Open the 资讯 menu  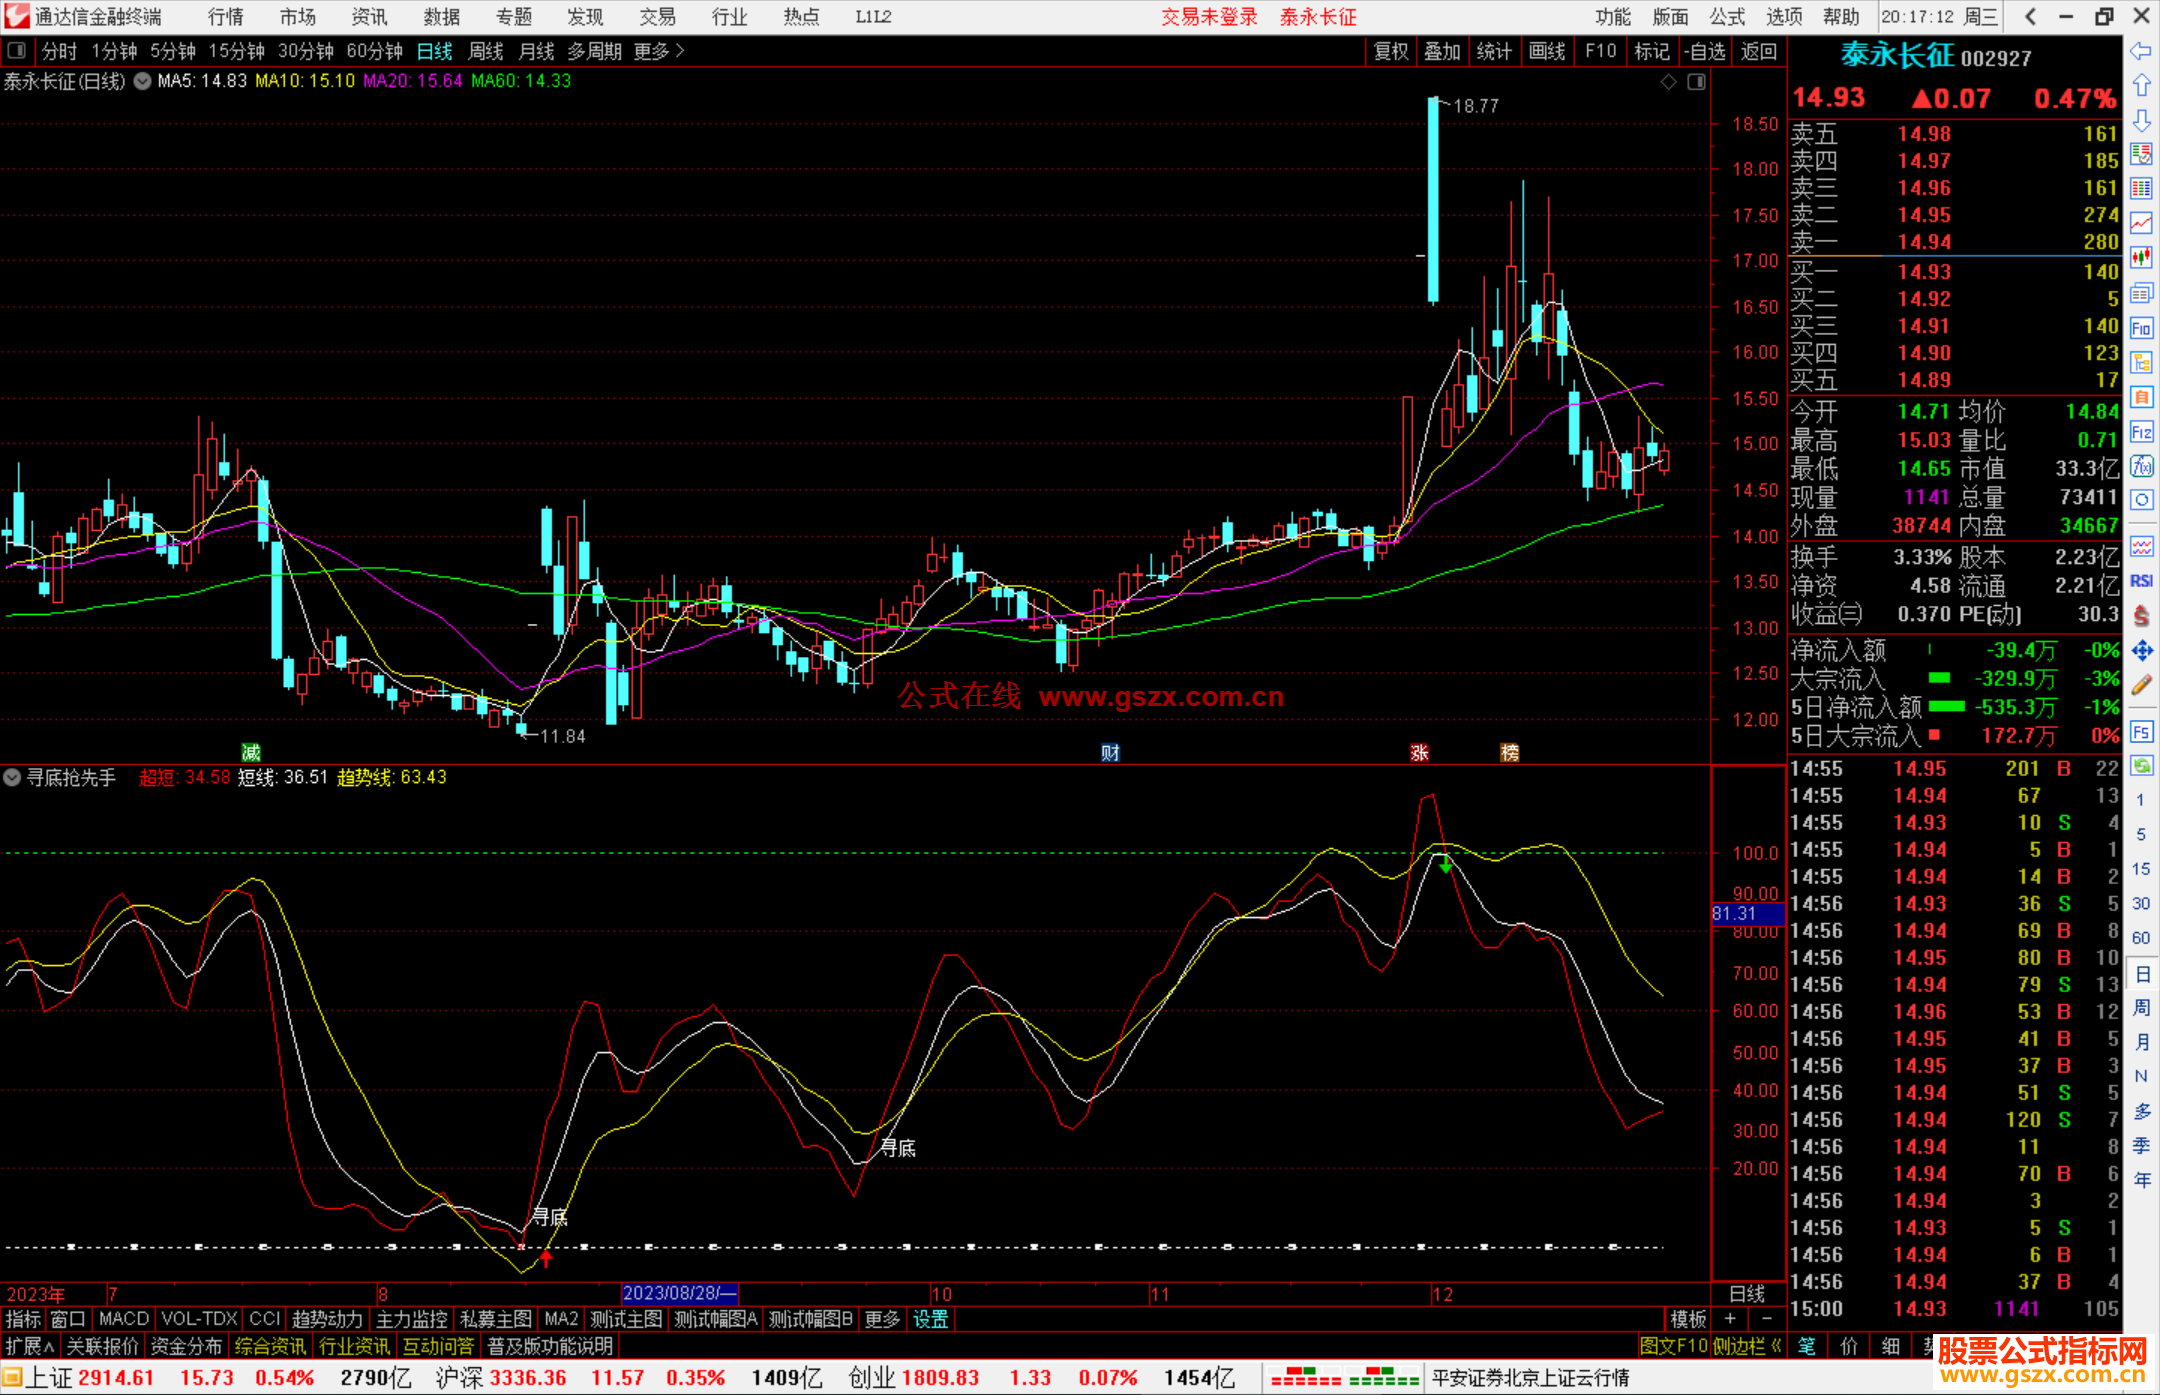(370, 17)
